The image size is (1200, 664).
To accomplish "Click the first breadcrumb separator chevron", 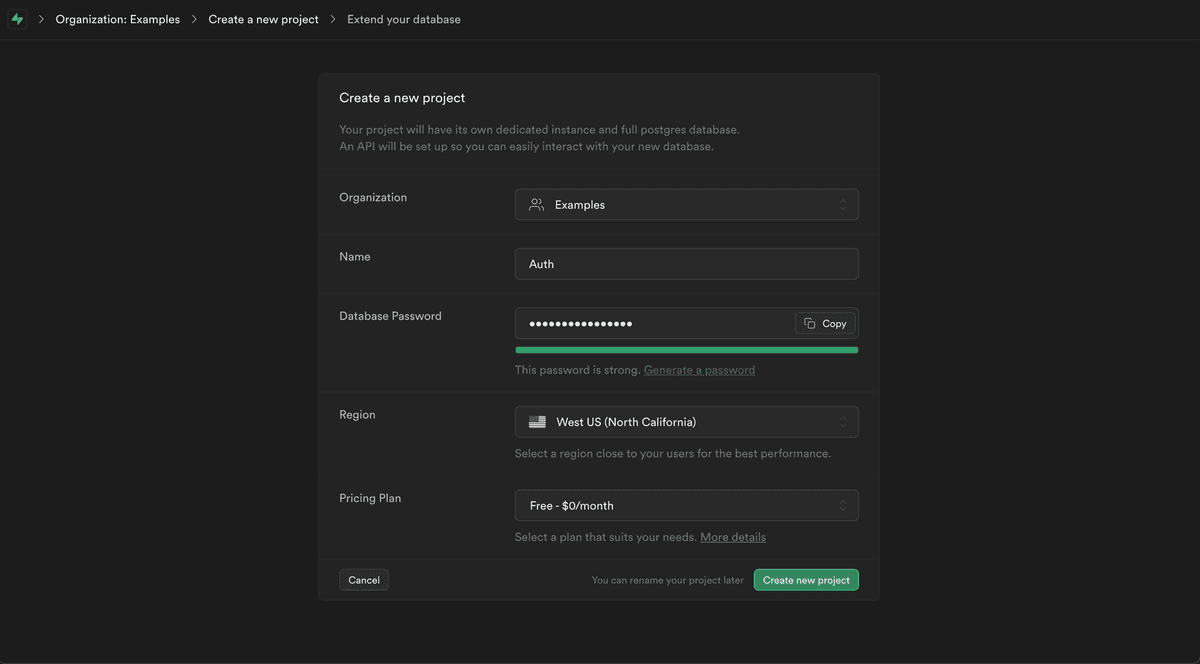I will pos(41,19).
